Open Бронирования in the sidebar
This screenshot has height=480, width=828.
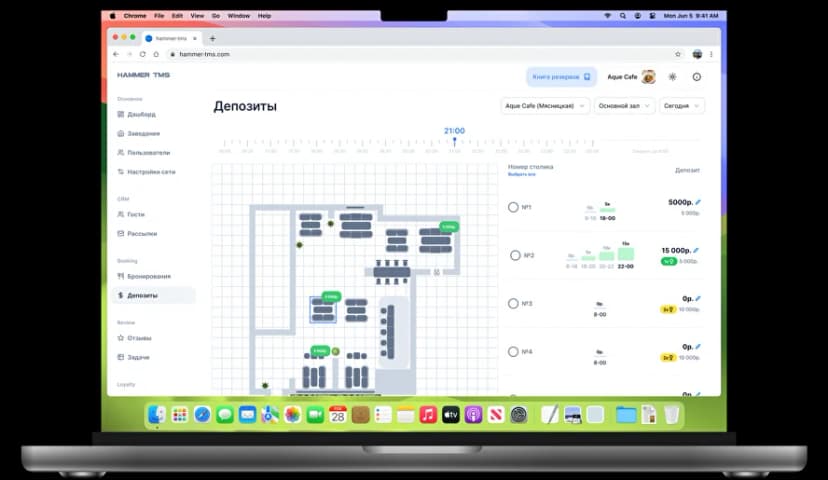pyautogui.click(x=148, y=276)
